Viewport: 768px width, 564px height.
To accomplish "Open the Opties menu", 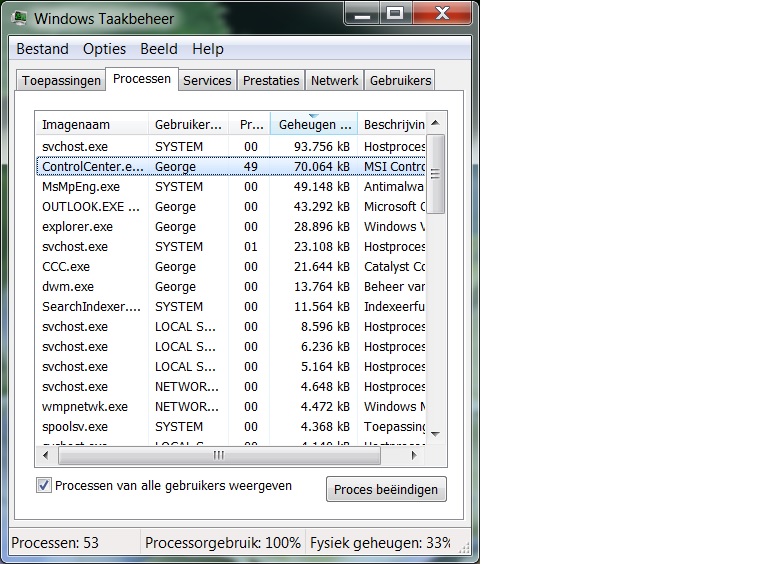I will [104, 49].
